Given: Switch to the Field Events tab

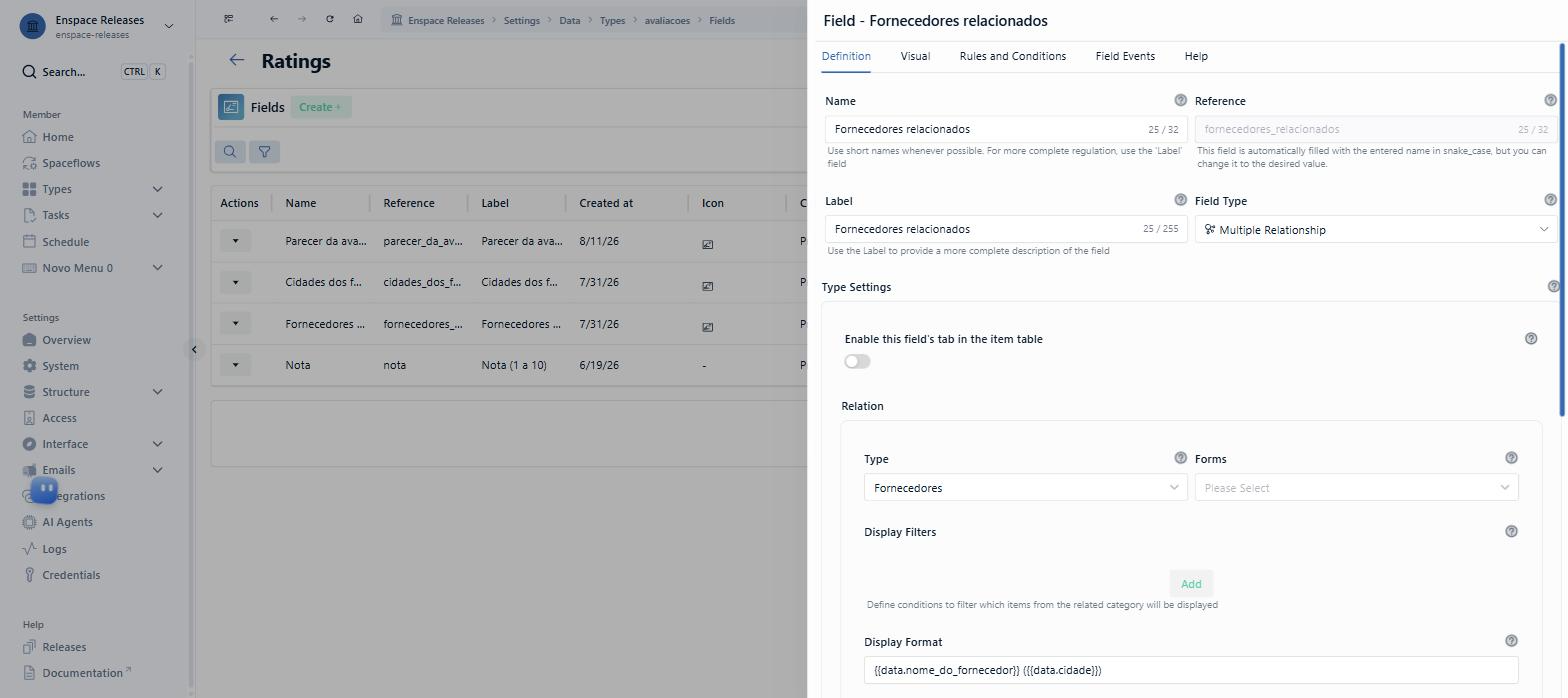Looking at the screenshot, I should click(x=1125, y=56).
